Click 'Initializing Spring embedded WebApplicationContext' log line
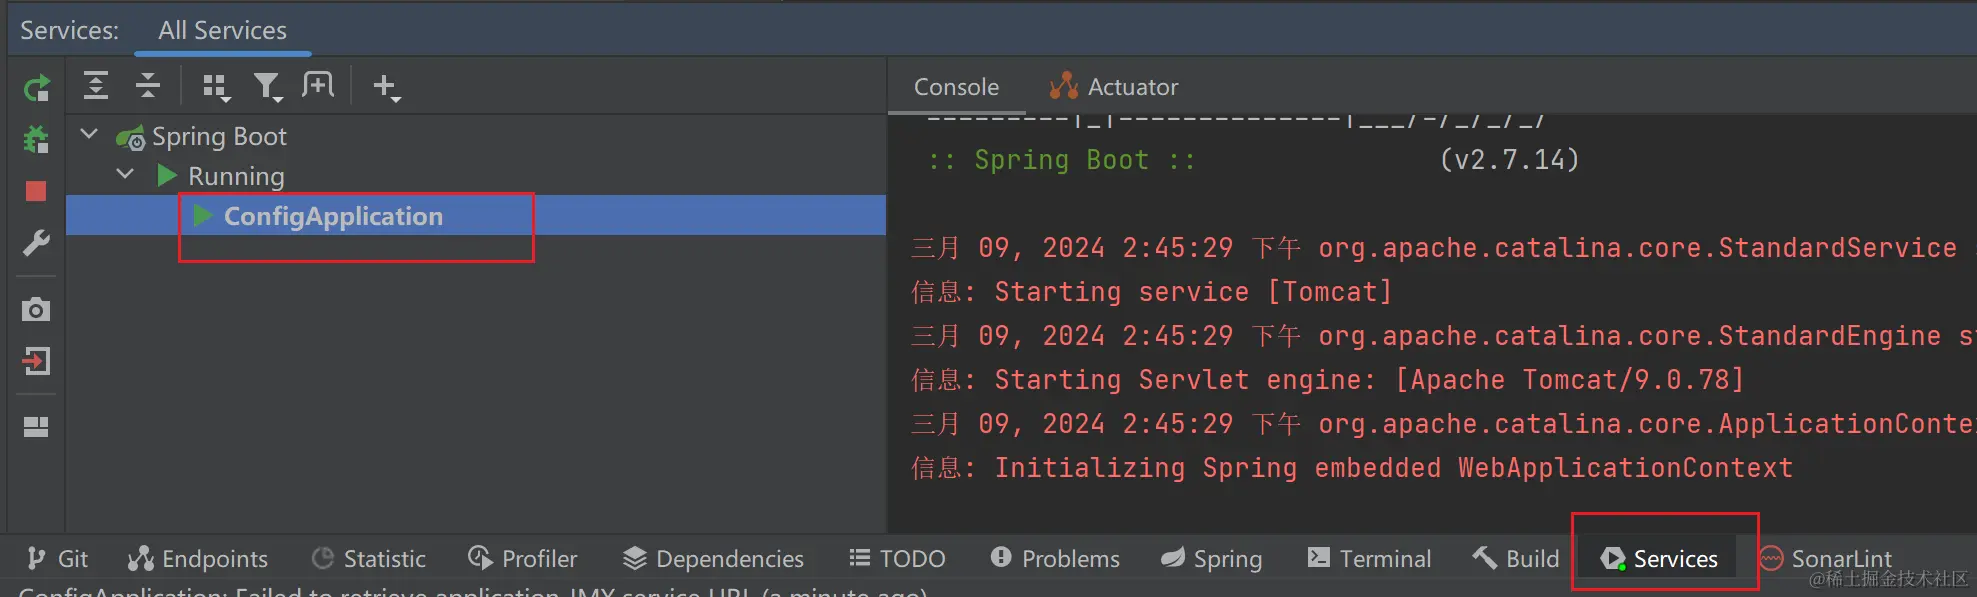The width and height of the screenshot is (1977, 597). click(x=1351, y=468)
